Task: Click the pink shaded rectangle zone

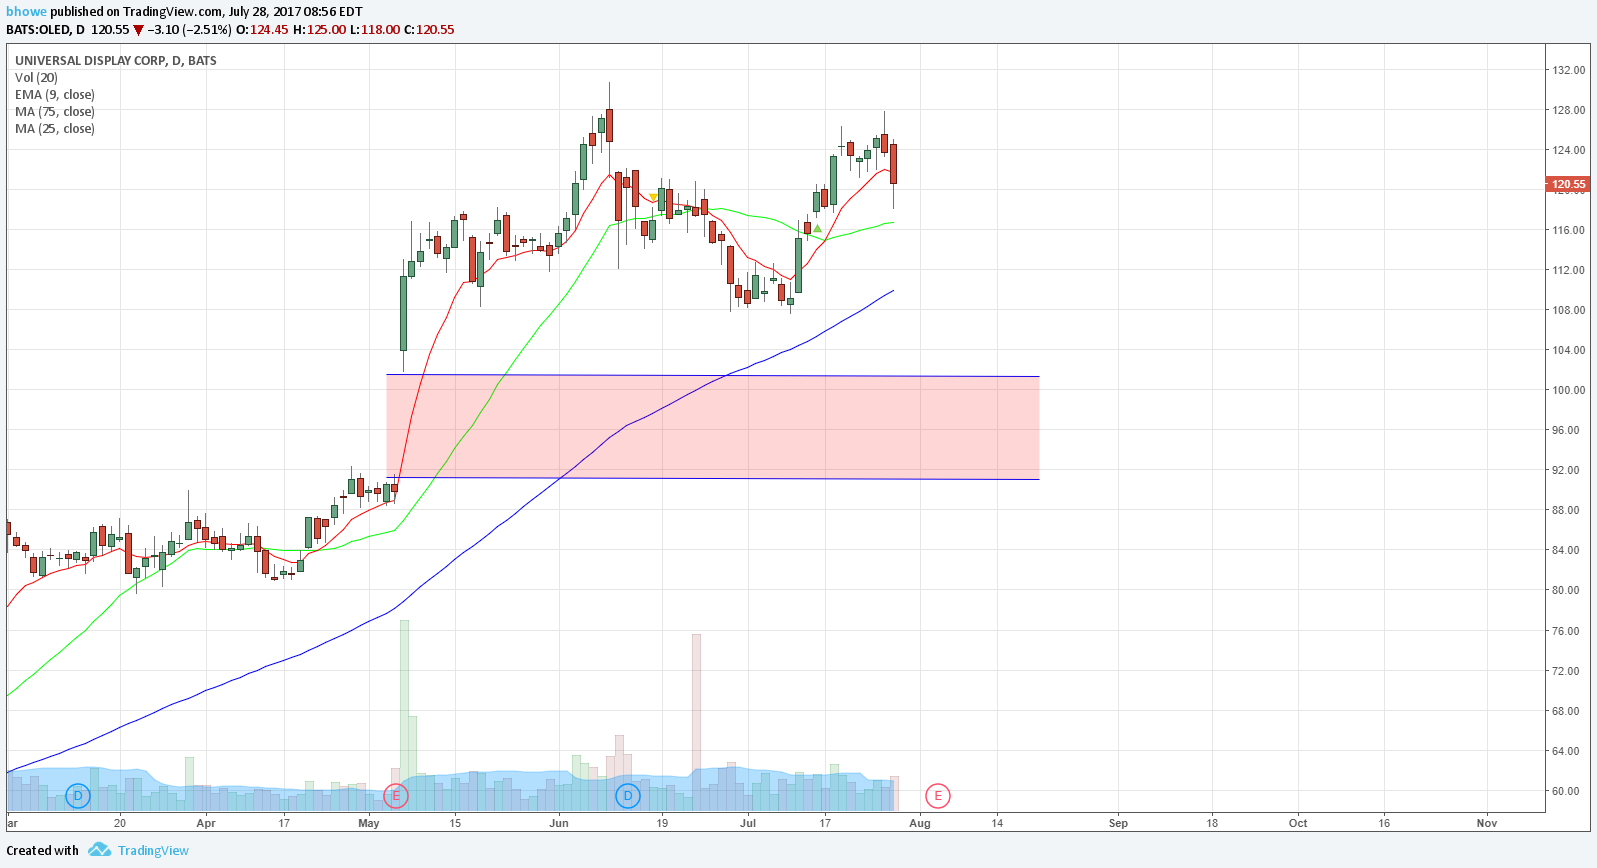Action: tap(712, 427)
